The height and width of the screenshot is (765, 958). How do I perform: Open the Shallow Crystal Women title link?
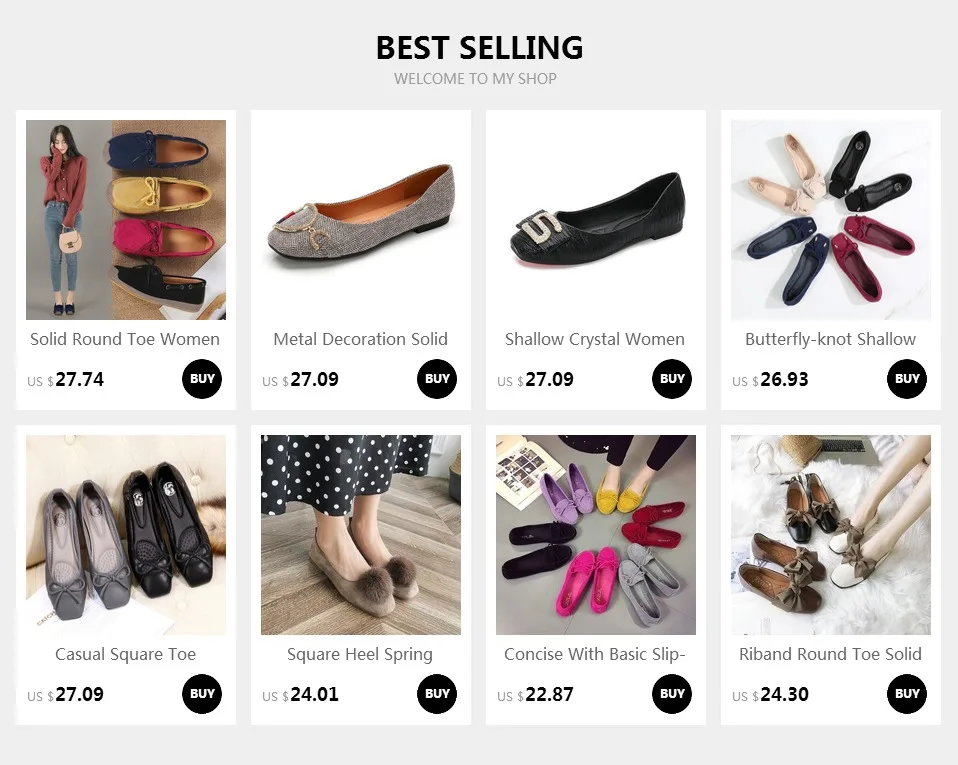pos(595,339)
